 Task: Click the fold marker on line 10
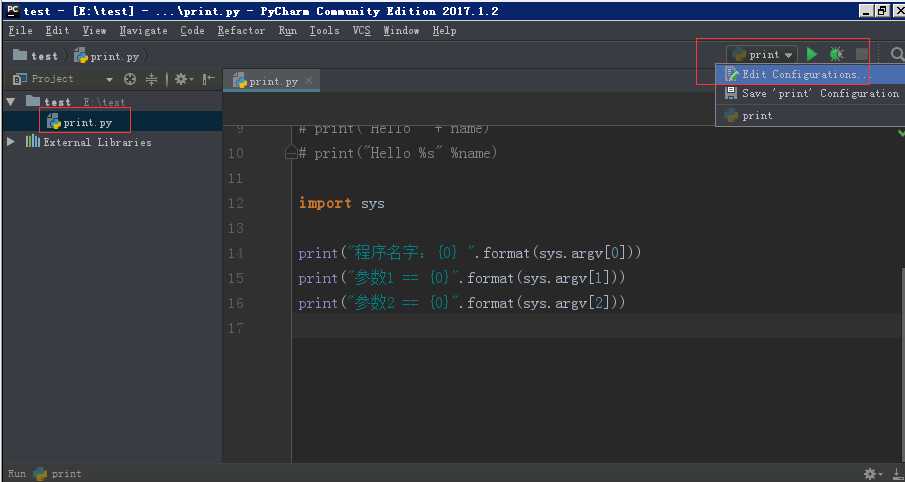coord(291,153)
